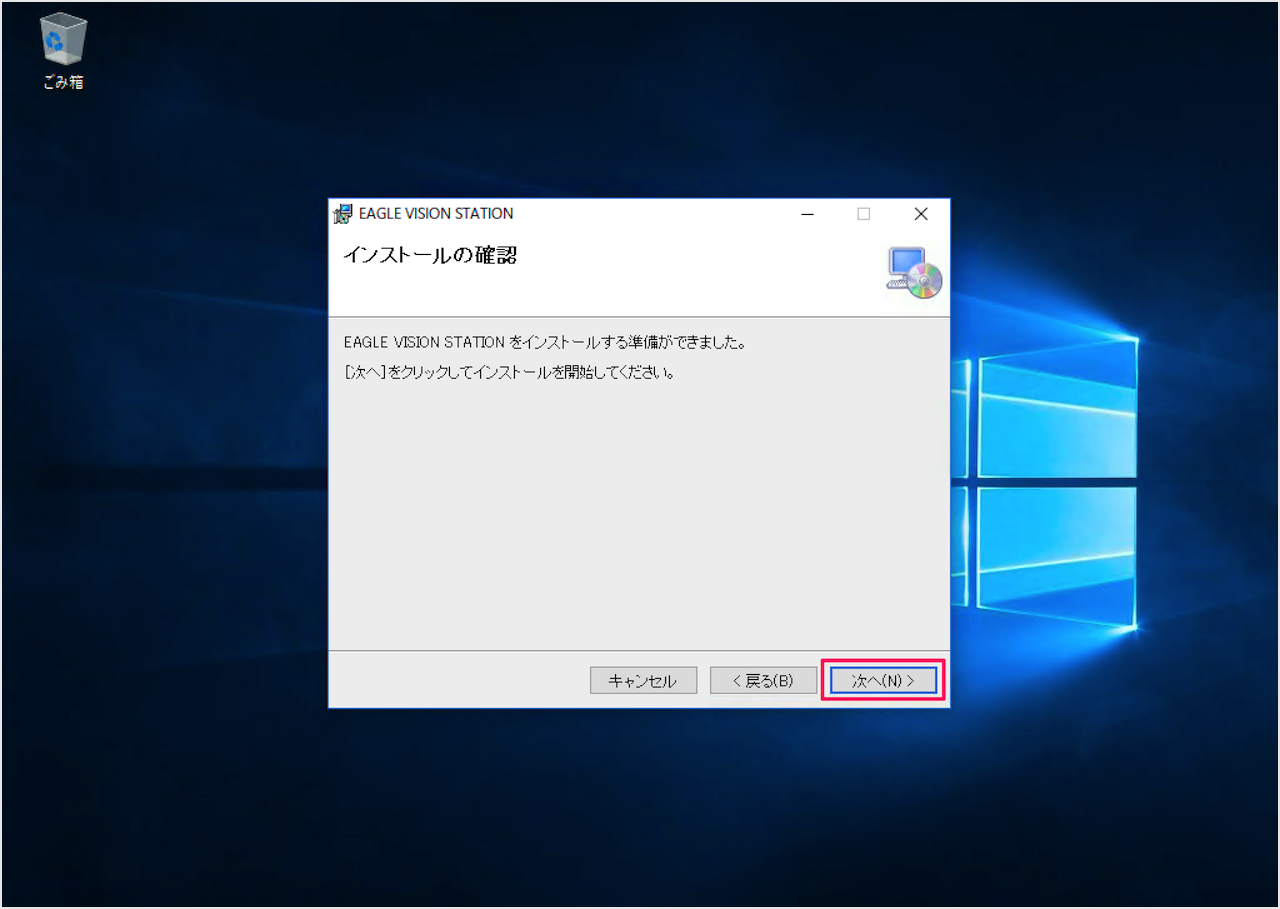Click the ごみ箱 label under the bin
The width and height of the screenshot is (1280, 909).
[x=63, y=83]
